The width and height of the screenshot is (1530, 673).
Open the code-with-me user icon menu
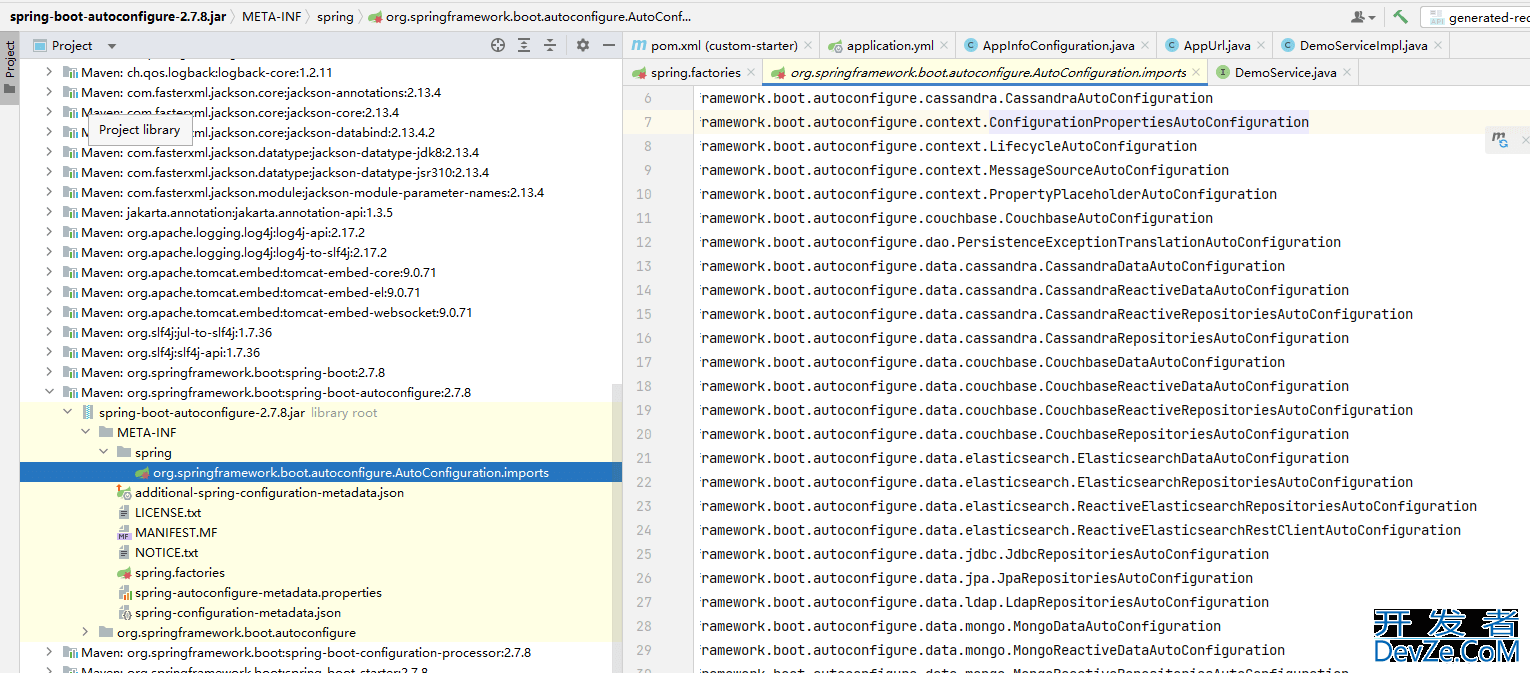tap(1363, 17)
